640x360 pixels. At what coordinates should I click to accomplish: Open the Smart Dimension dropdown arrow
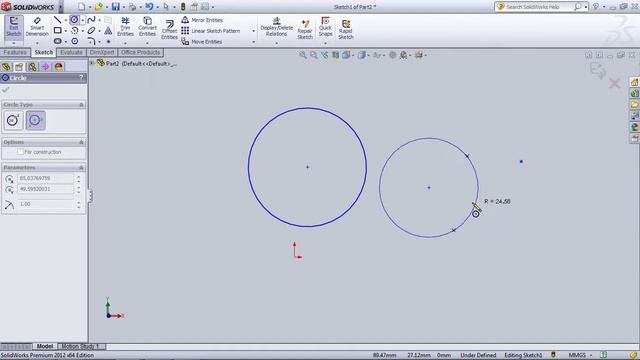[37, 43]
